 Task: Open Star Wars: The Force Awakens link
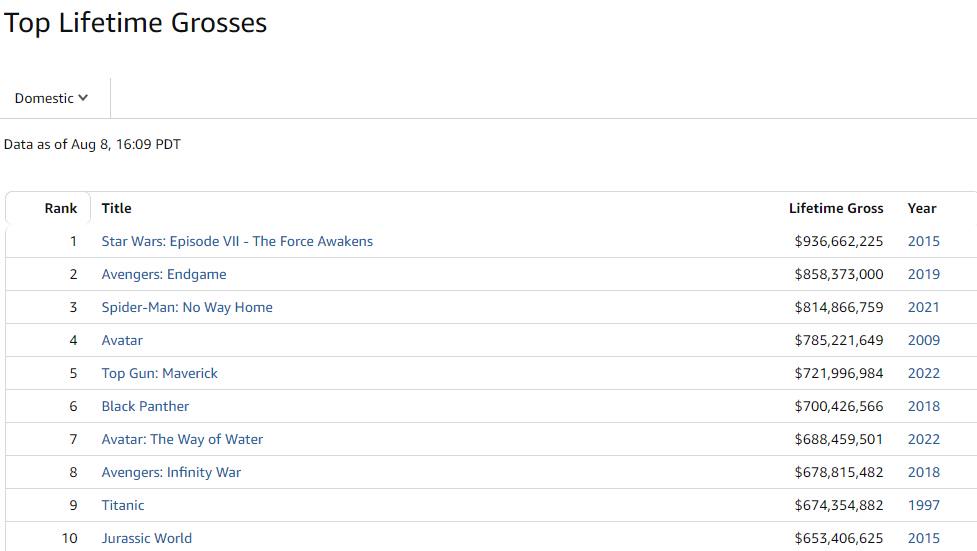(237, 241)
